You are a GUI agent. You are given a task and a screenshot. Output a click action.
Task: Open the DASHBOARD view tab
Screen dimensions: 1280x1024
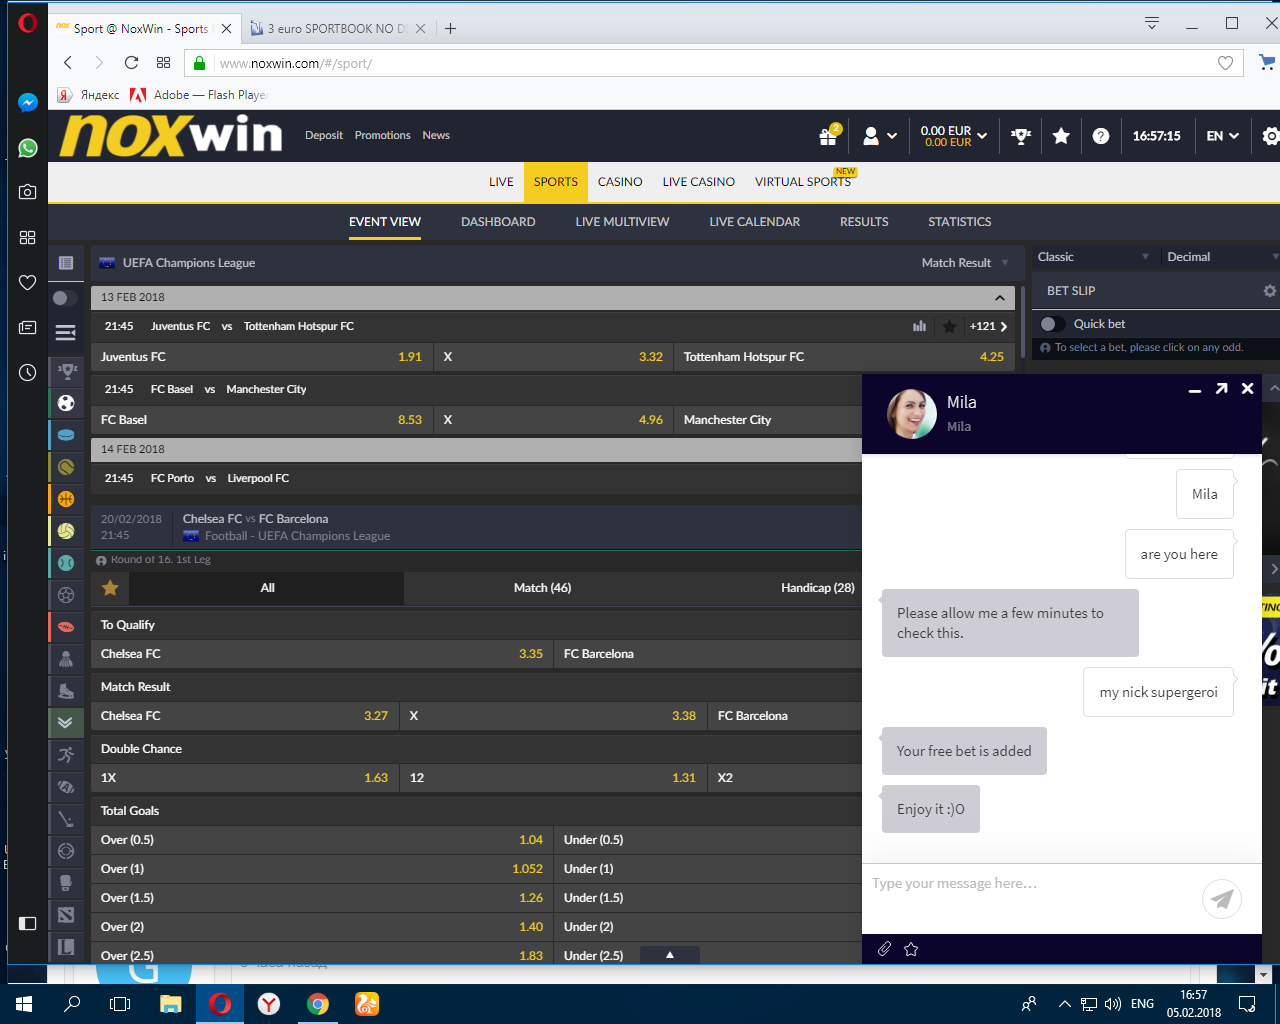(x=498, y=222)
